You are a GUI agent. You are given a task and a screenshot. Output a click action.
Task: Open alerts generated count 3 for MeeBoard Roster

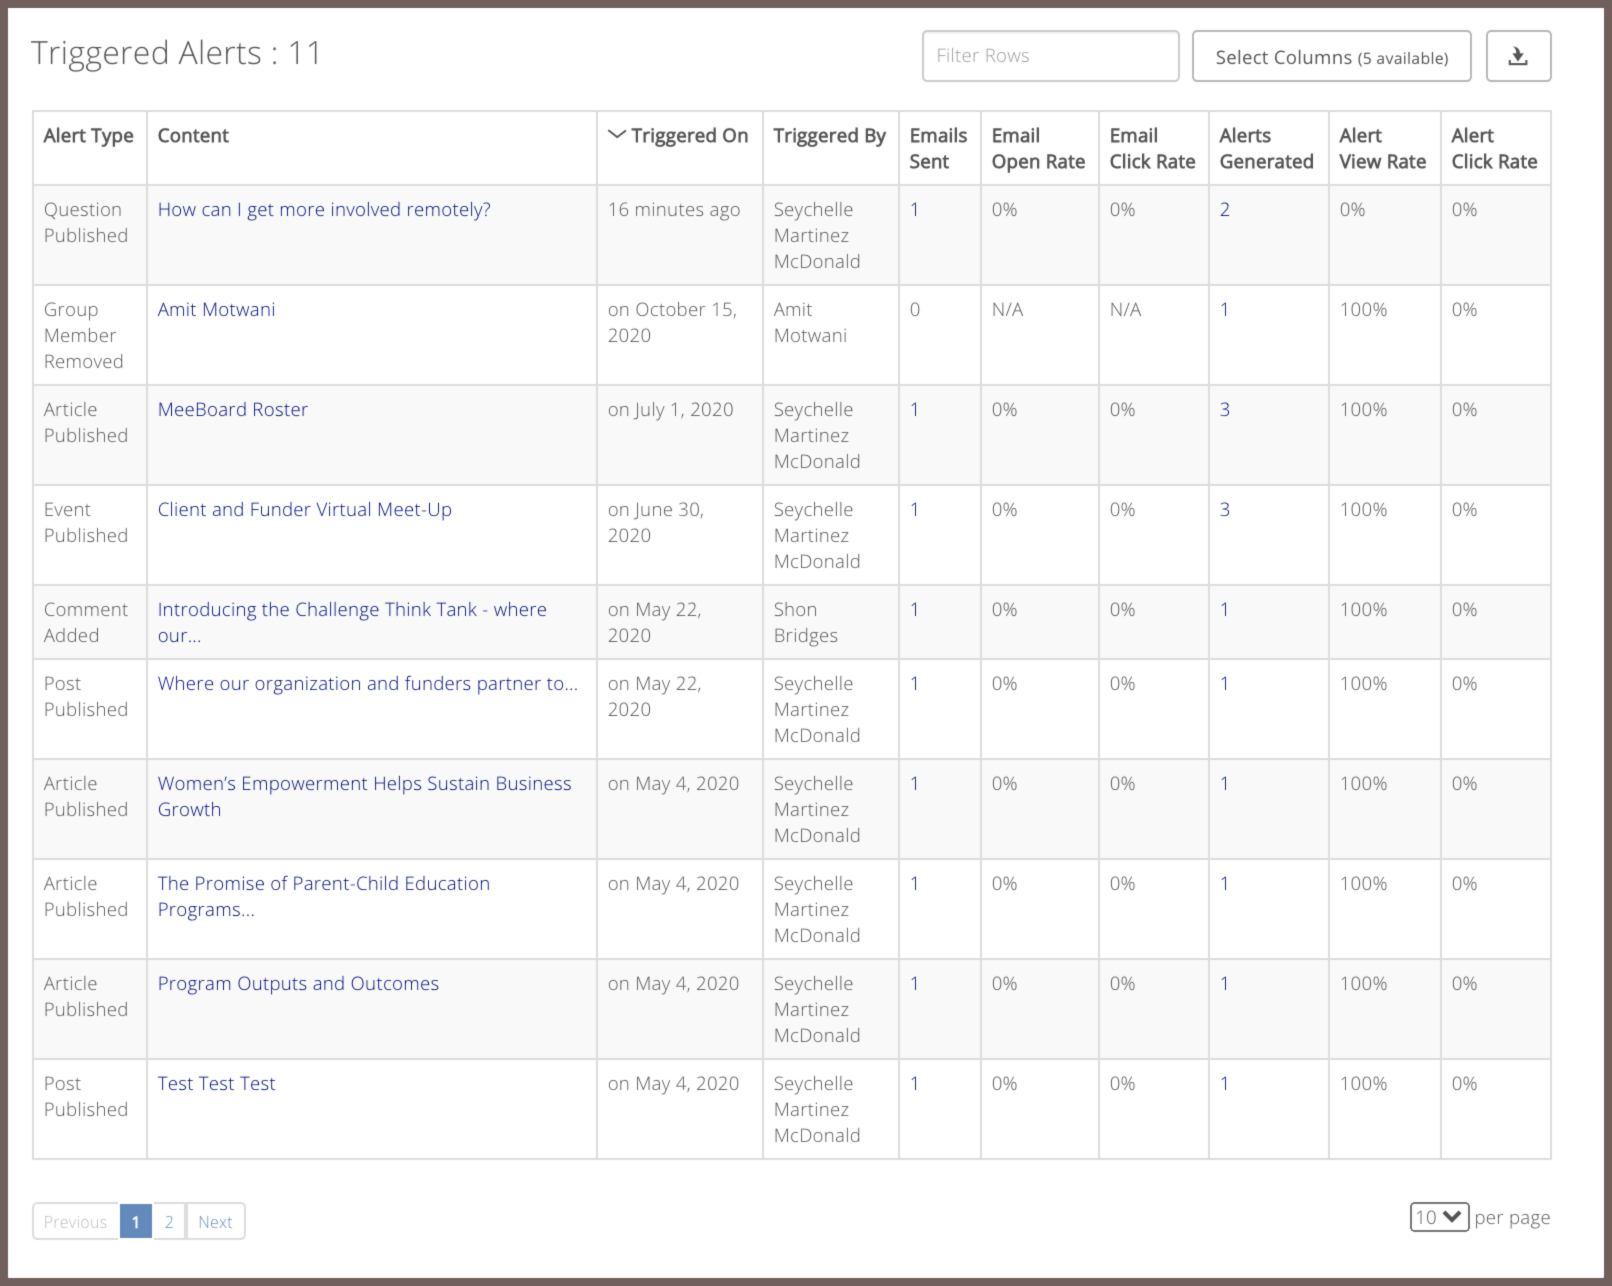(1224, 409)
